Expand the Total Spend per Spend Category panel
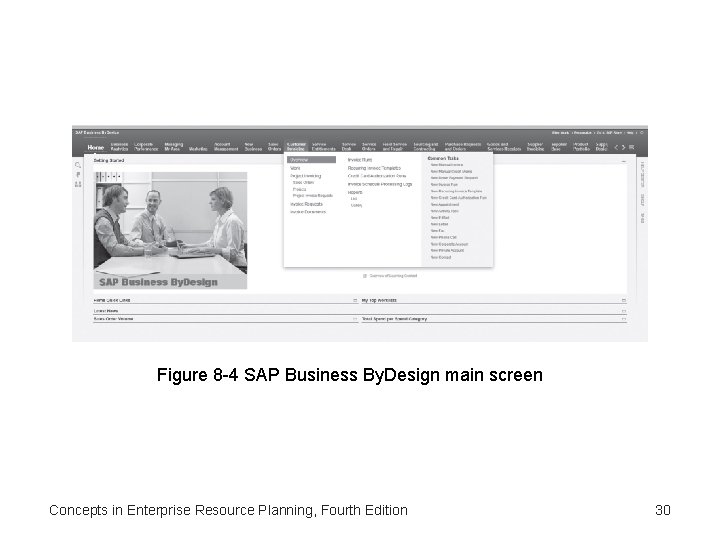Viewport: 720px width, 540px height. click(624, 319)
